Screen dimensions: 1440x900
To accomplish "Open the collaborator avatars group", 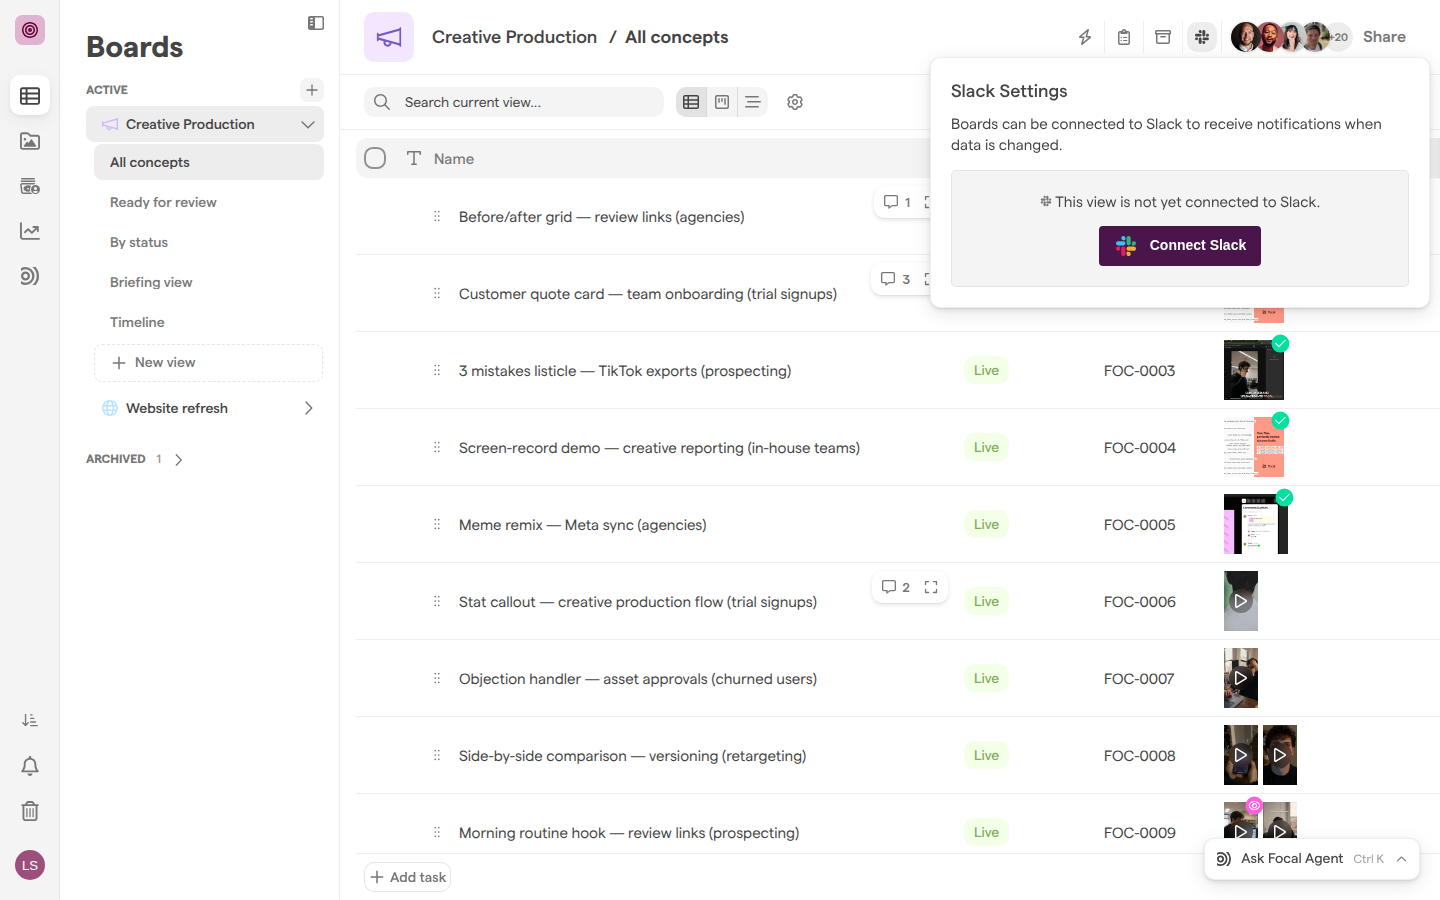I will click(x=1290, y=37).
